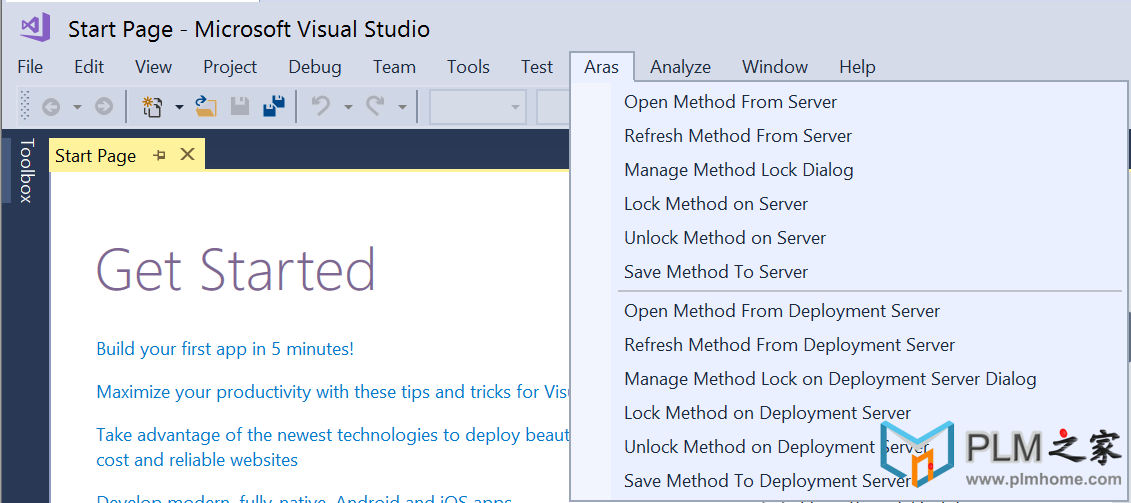Click the Redo arrow icon
The width and height of the screenshot is (1131, 503).
pyautogui.click(x=375, y=107)
